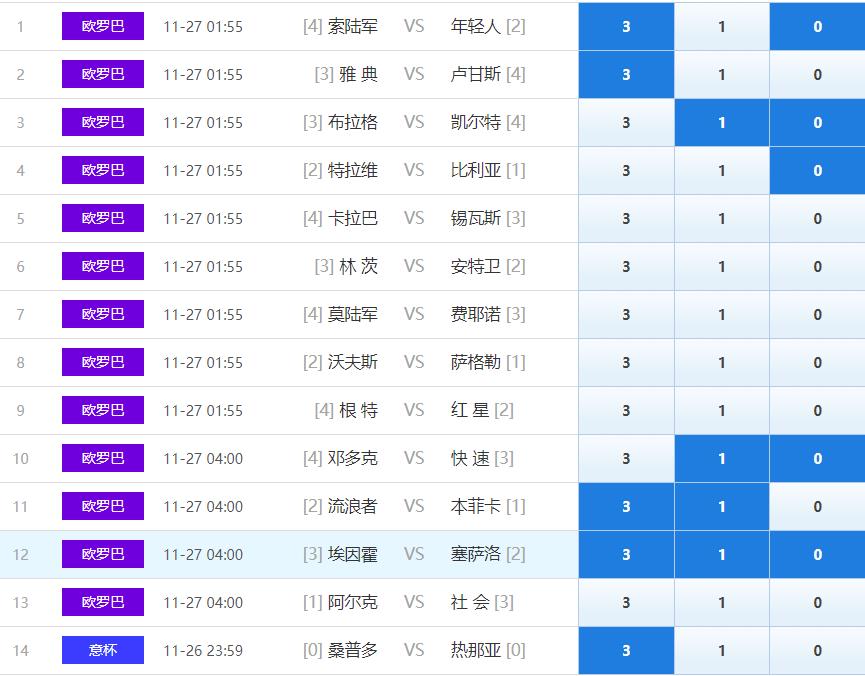Screen dimensions: 865x676
Task: Select 1 in 根特 vs 红星 row
Action: point(722,411)
